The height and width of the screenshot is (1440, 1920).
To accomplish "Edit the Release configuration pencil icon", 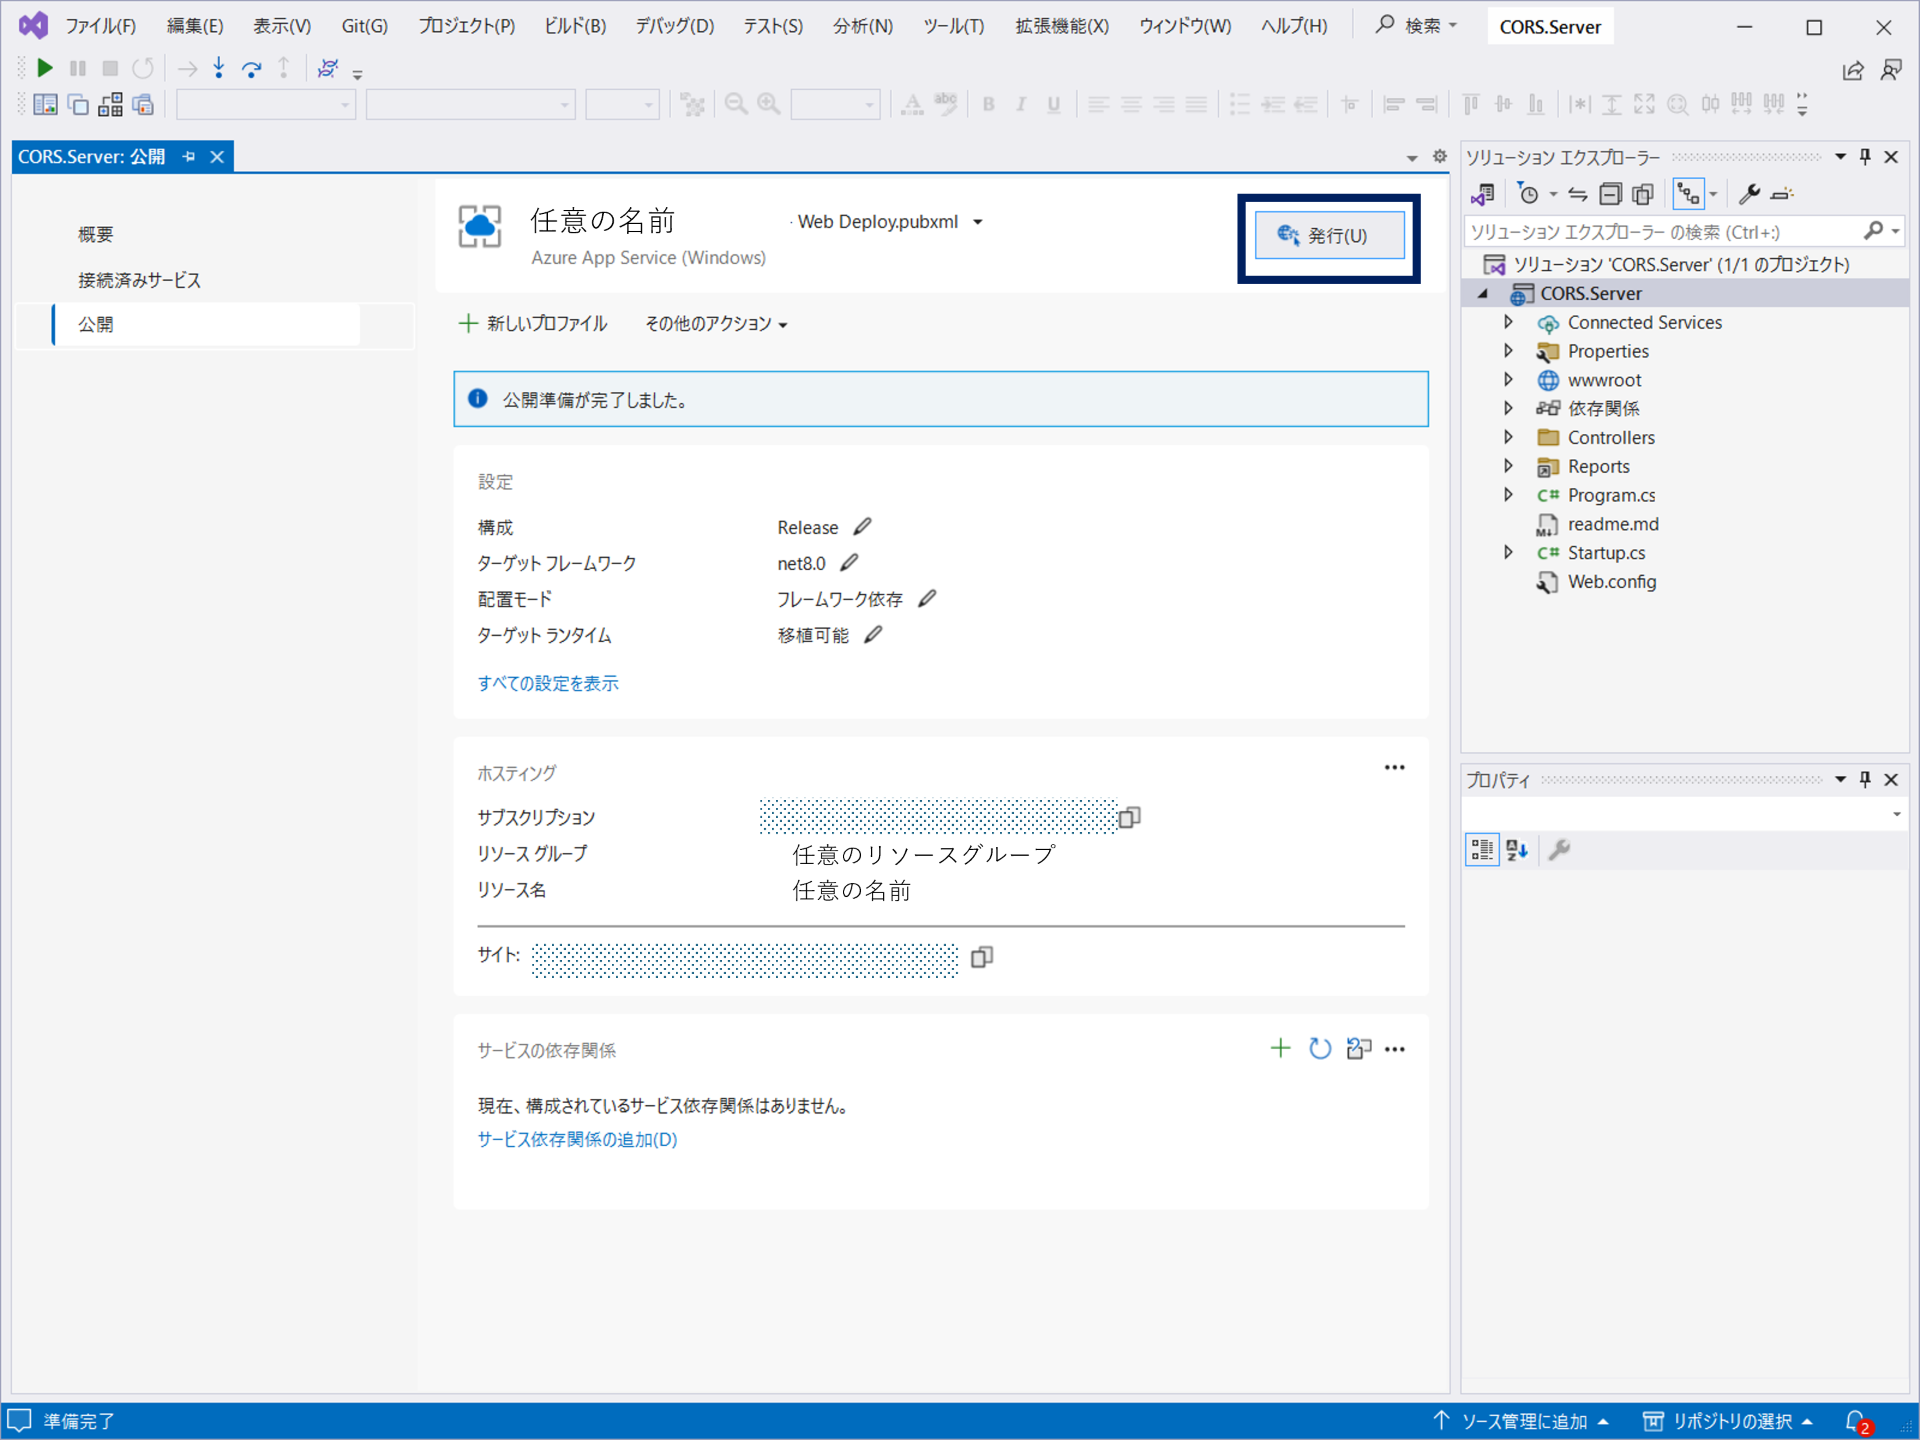I will (862, 527).
